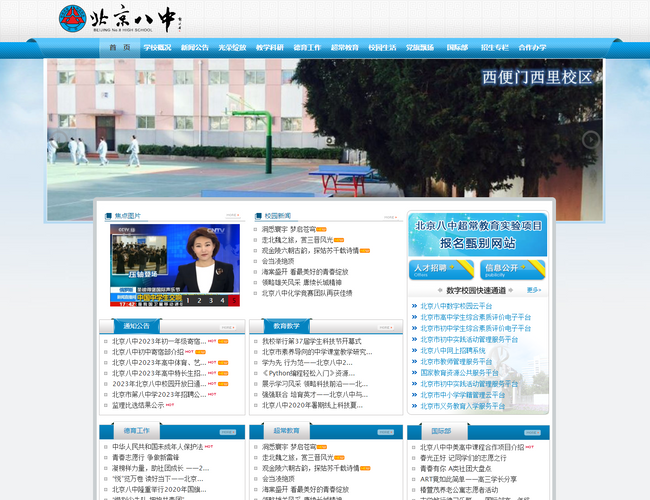Select focus picture slide number 2
The width and height of the screenshot is (650, 500).
pyautogui.click(x=199, y=301)
